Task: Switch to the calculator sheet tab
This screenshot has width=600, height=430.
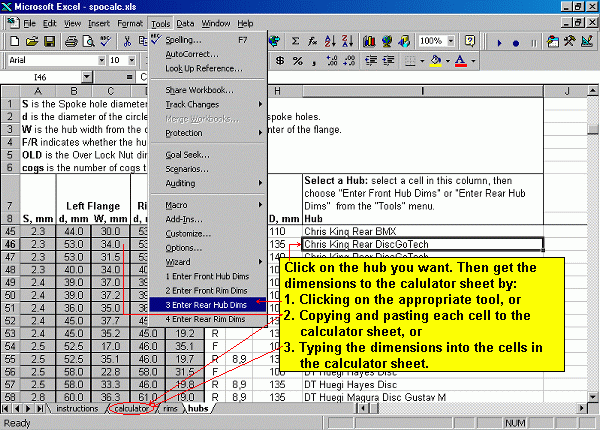Action: click(132, 408)
